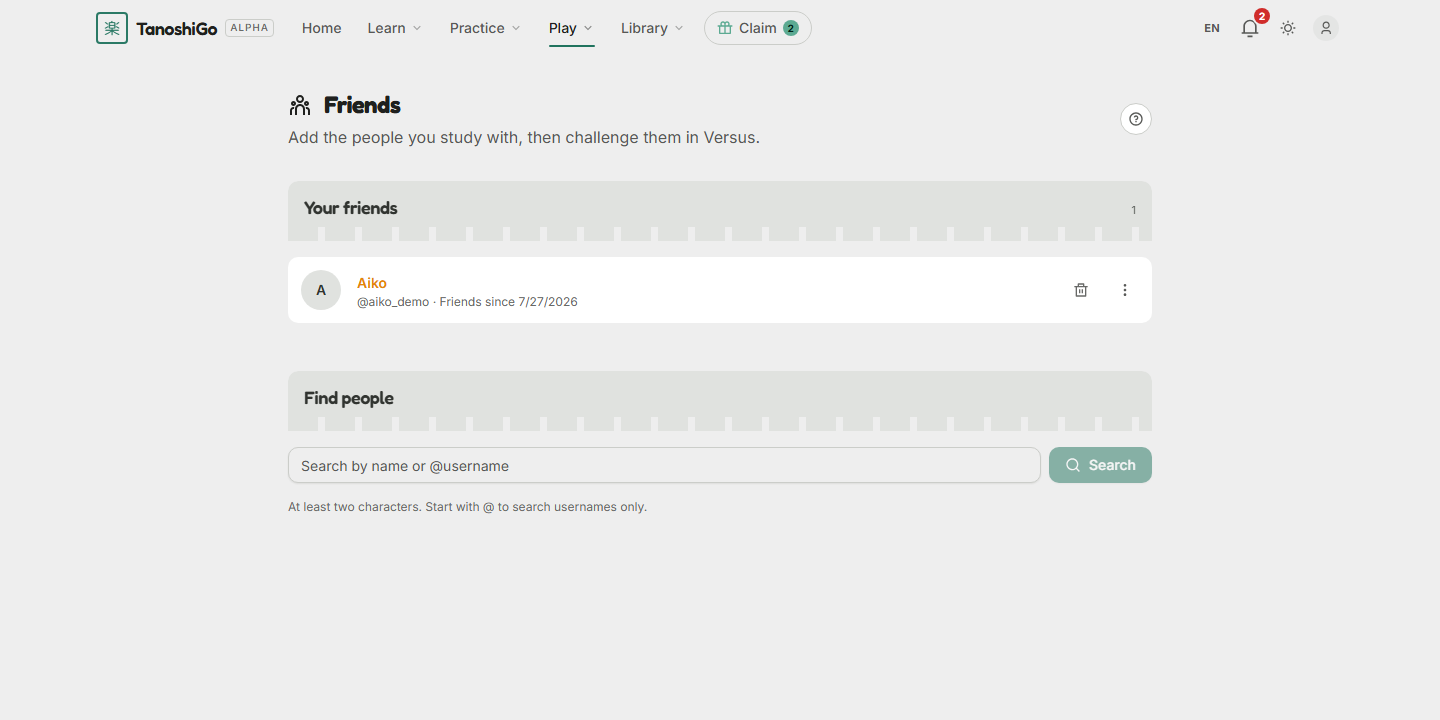Click Aiko's avatar circle
The height and width of the screenshot is (720, 1440).
click(x=321, y=290)
